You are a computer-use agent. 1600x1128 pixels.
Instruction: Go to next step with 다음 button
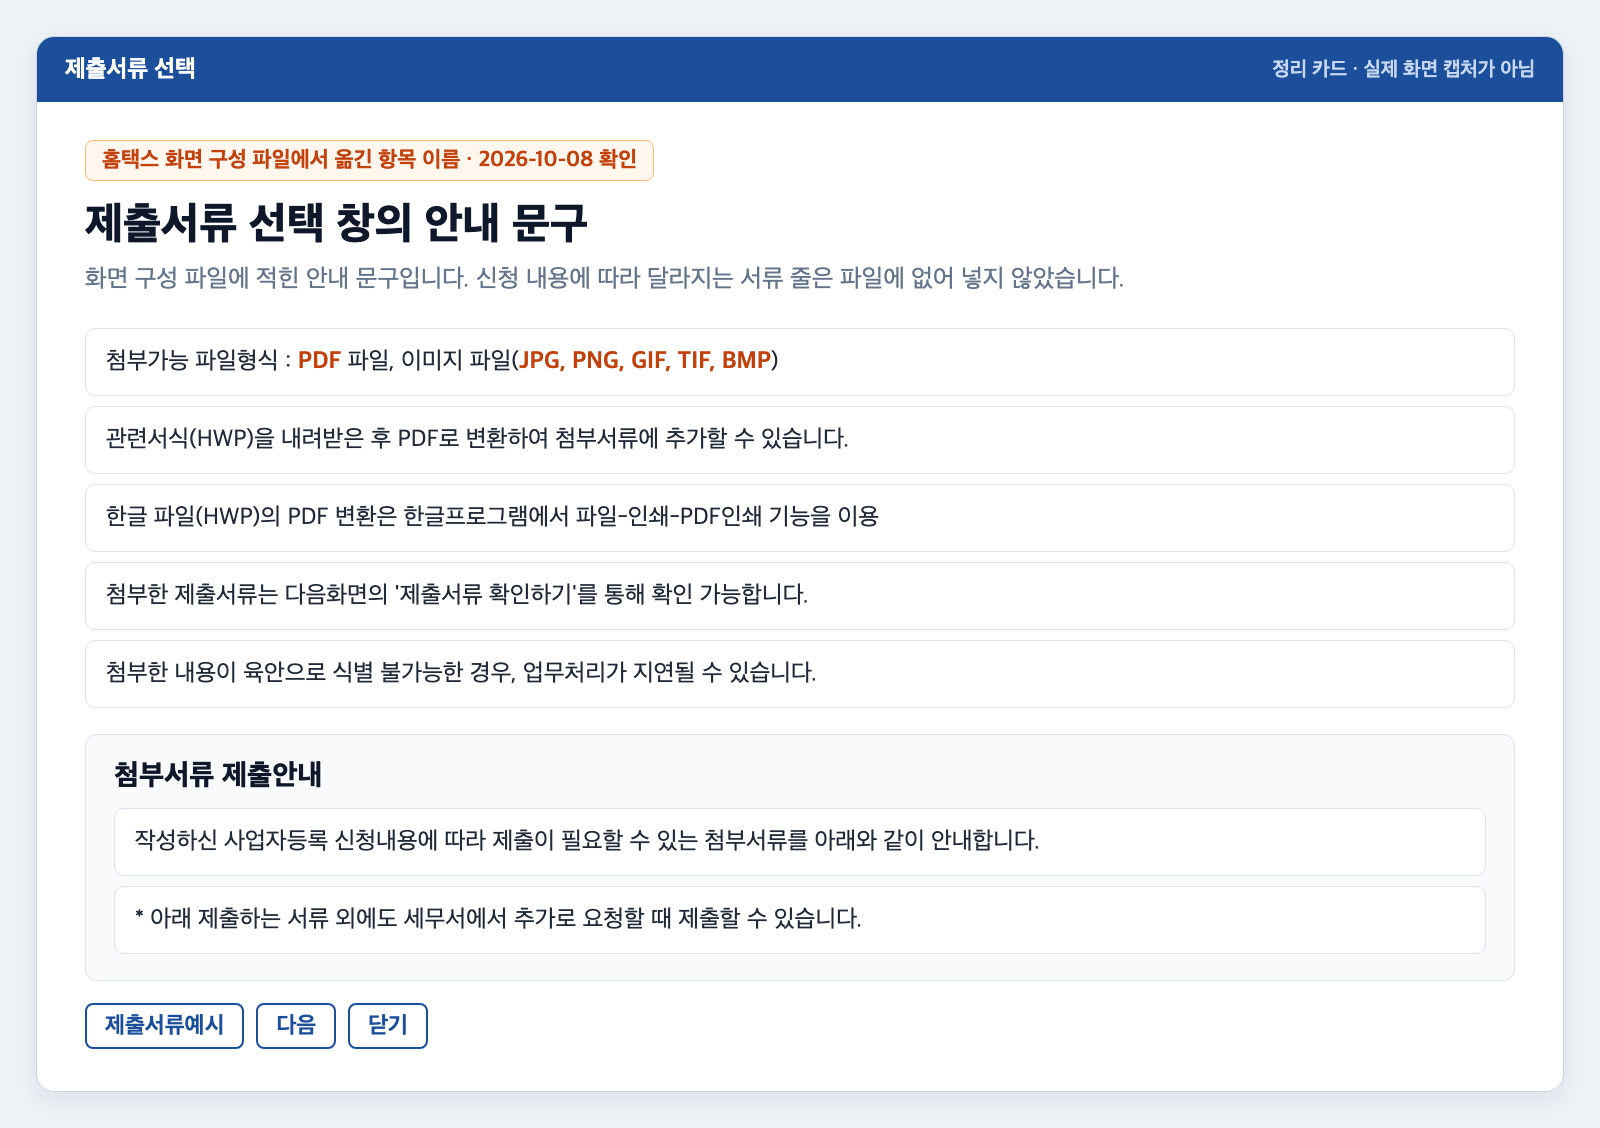click(x=296, y=1026)
